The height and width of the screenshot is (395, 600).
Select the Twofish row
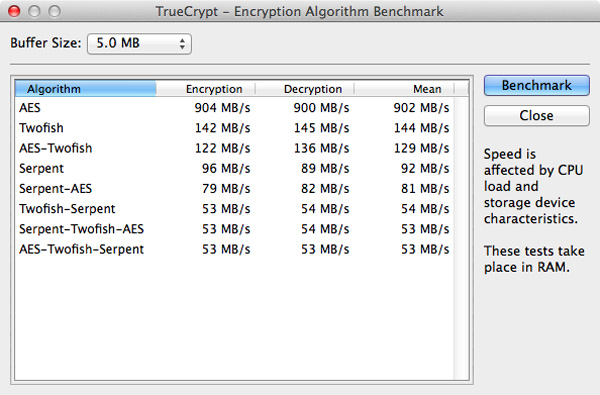pyautogui.click(x=234, y=128)
